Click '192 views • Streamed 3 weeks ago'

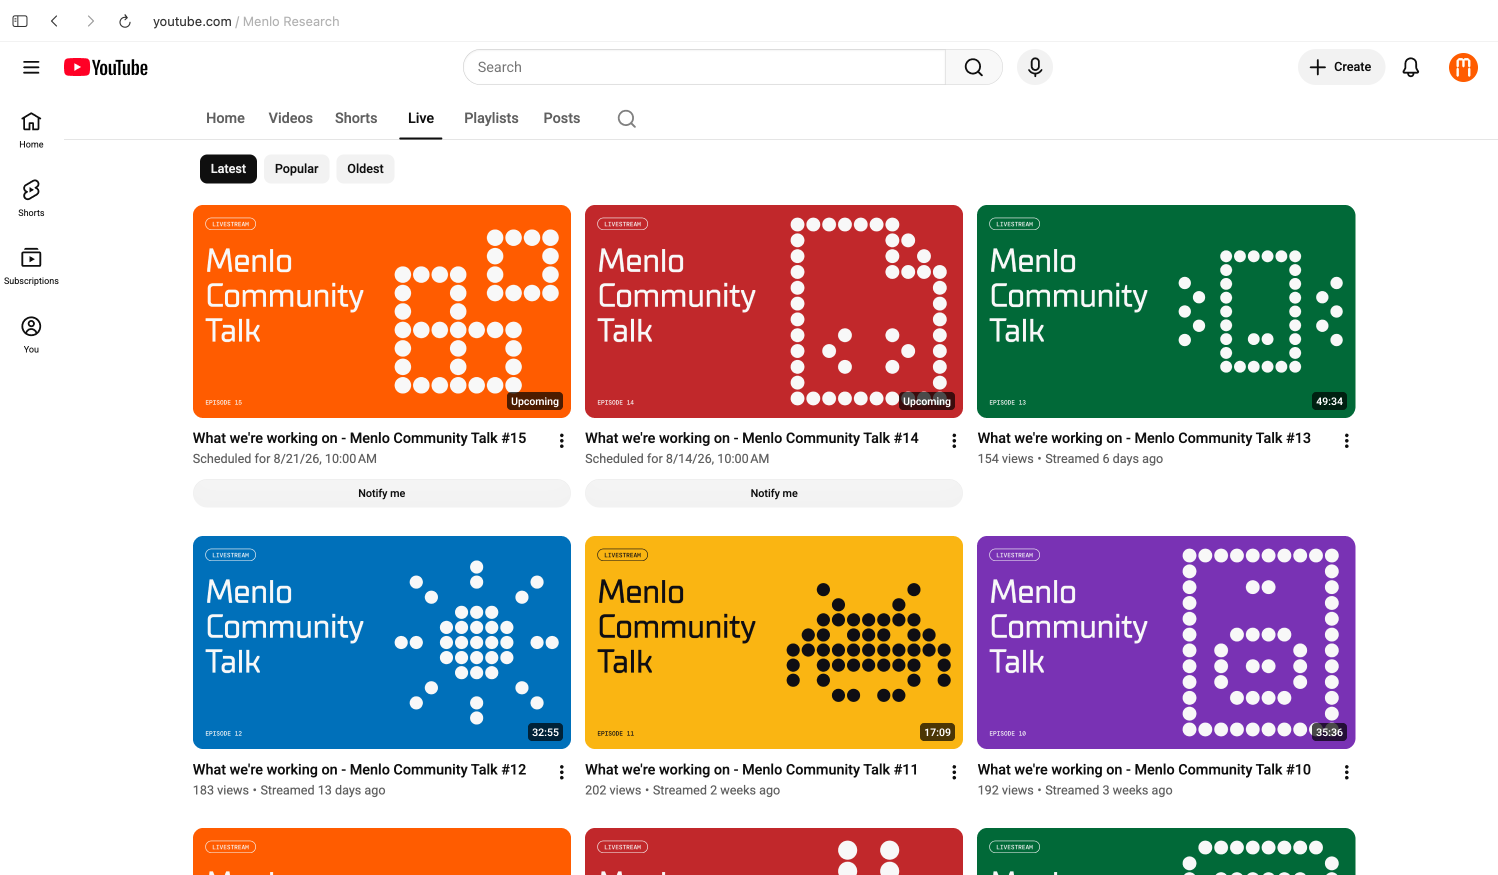pos(1075,790)
